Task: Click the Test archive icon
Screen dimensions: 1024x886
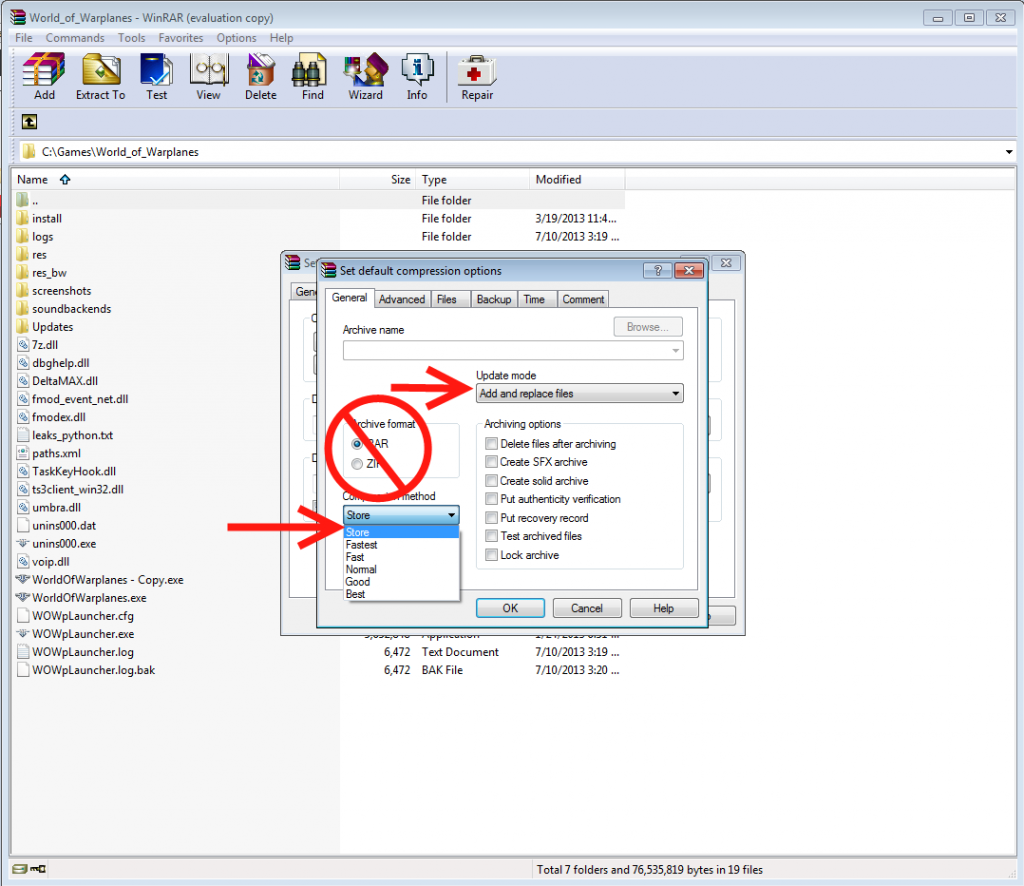Action: (156, 70)
